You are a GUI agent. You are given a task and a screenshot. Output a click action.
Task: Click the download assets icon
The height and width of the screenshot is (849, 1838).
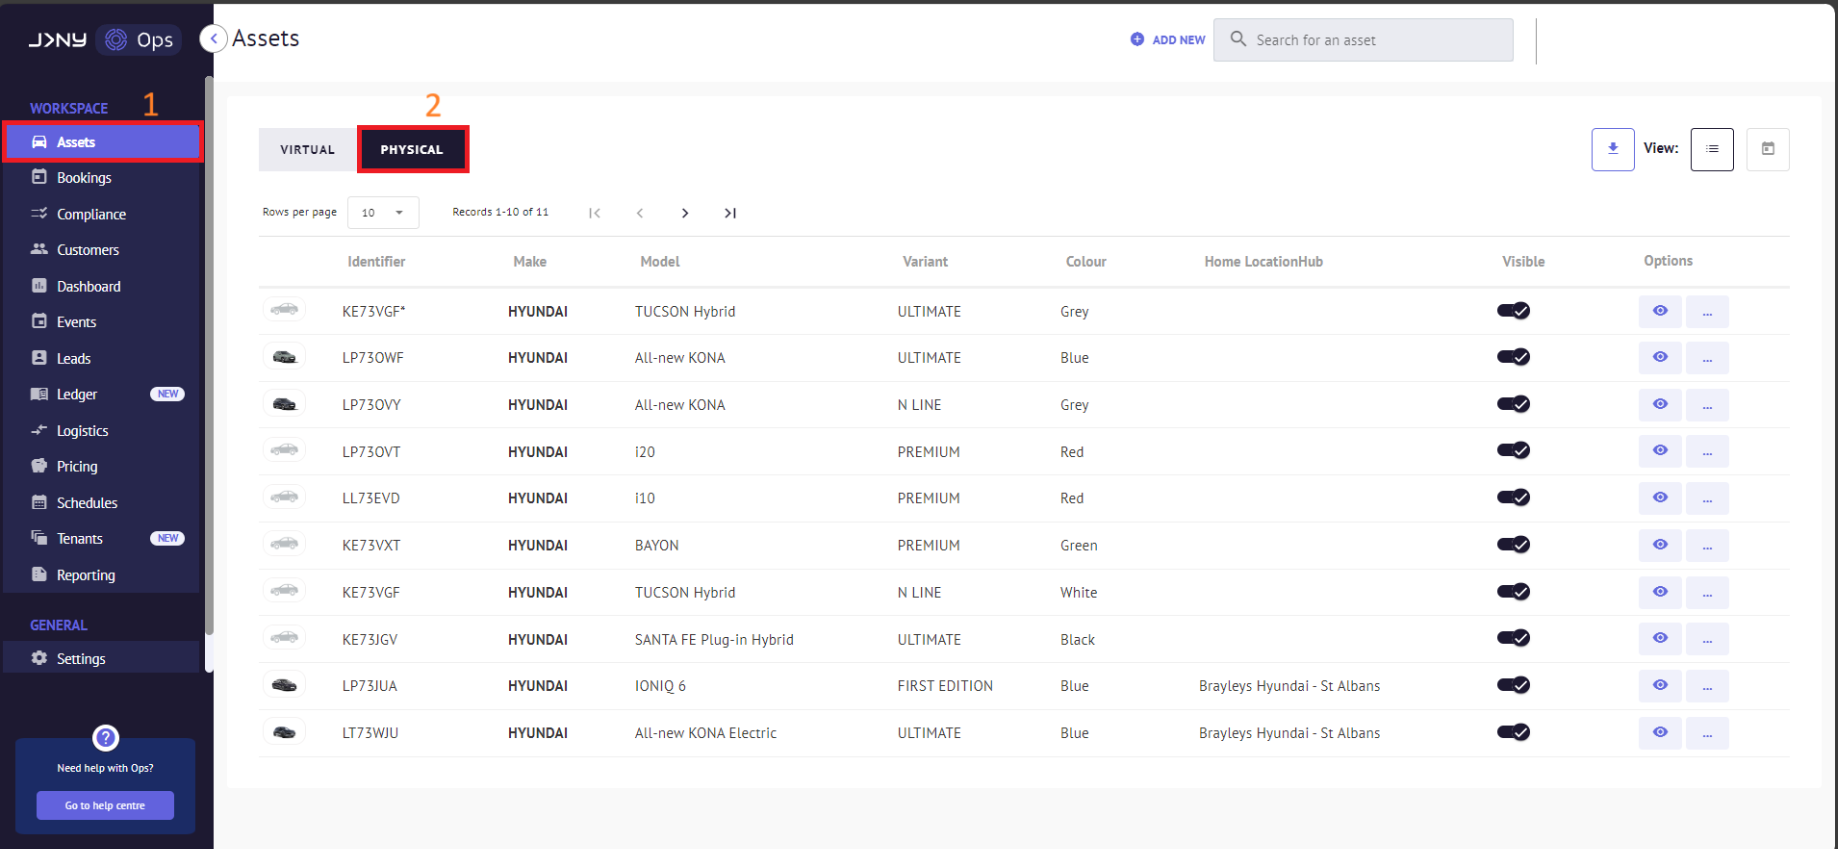point(1613,149)
